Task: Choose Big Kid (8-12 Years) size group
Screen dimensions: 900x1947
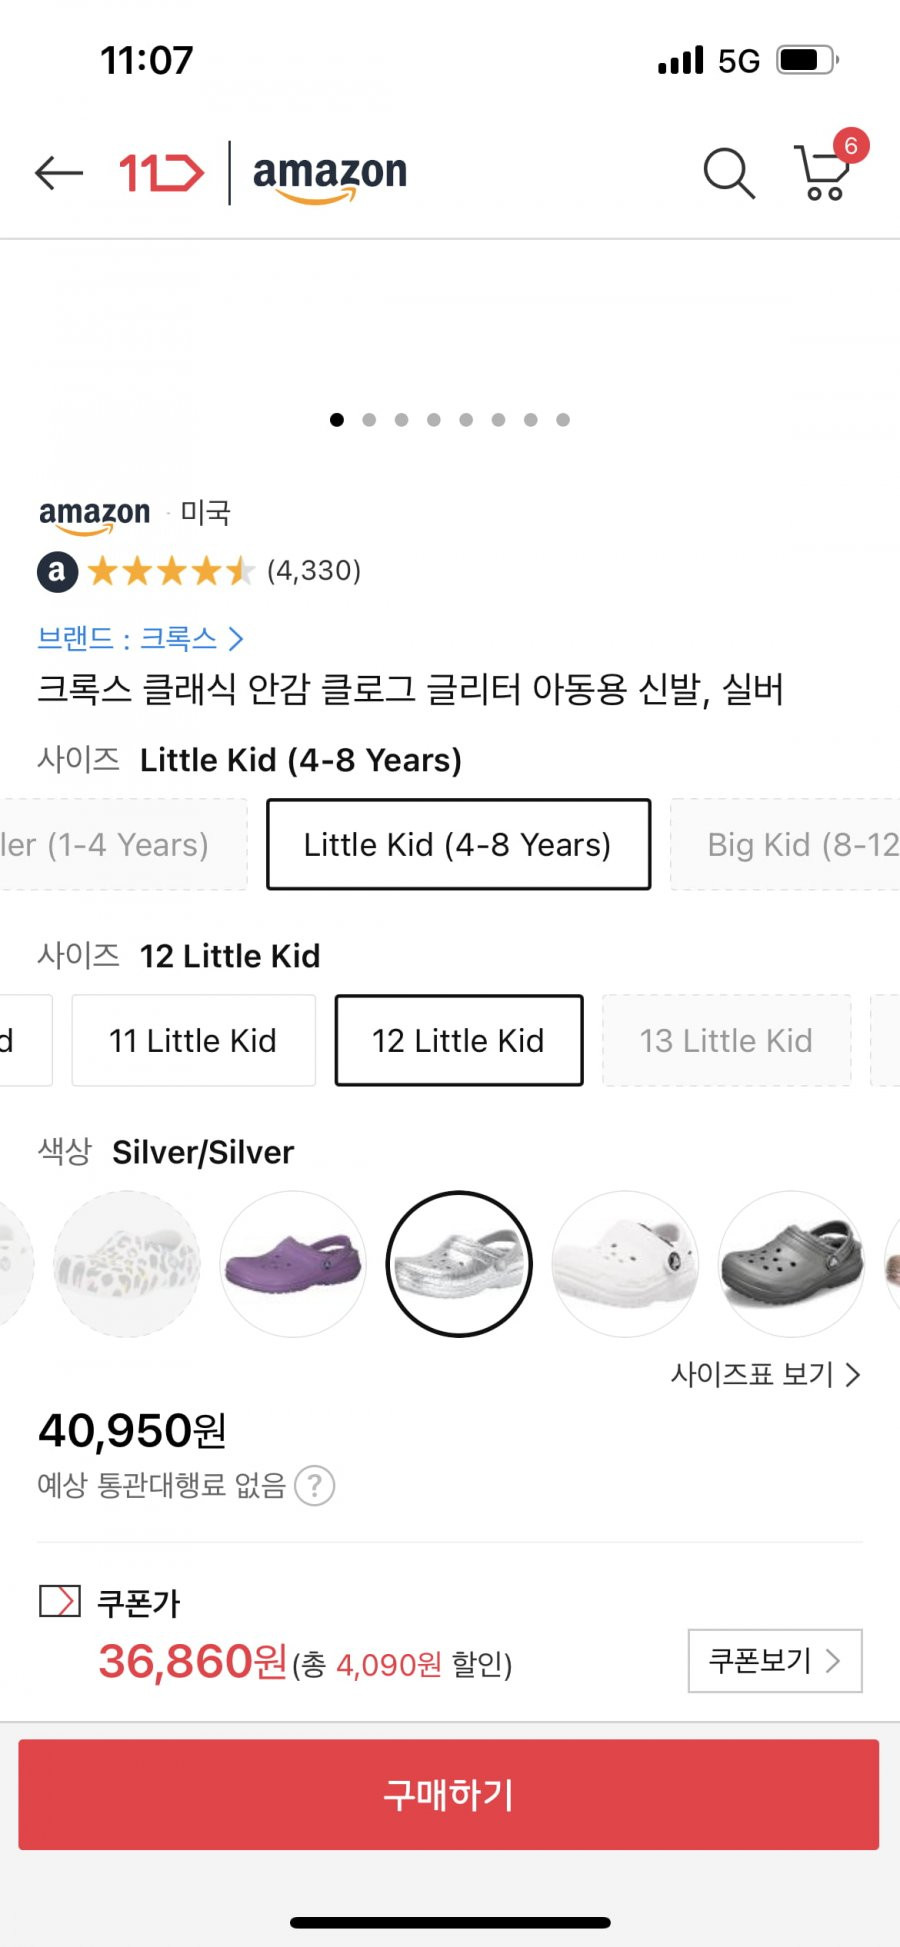Action: pos(785,844)
